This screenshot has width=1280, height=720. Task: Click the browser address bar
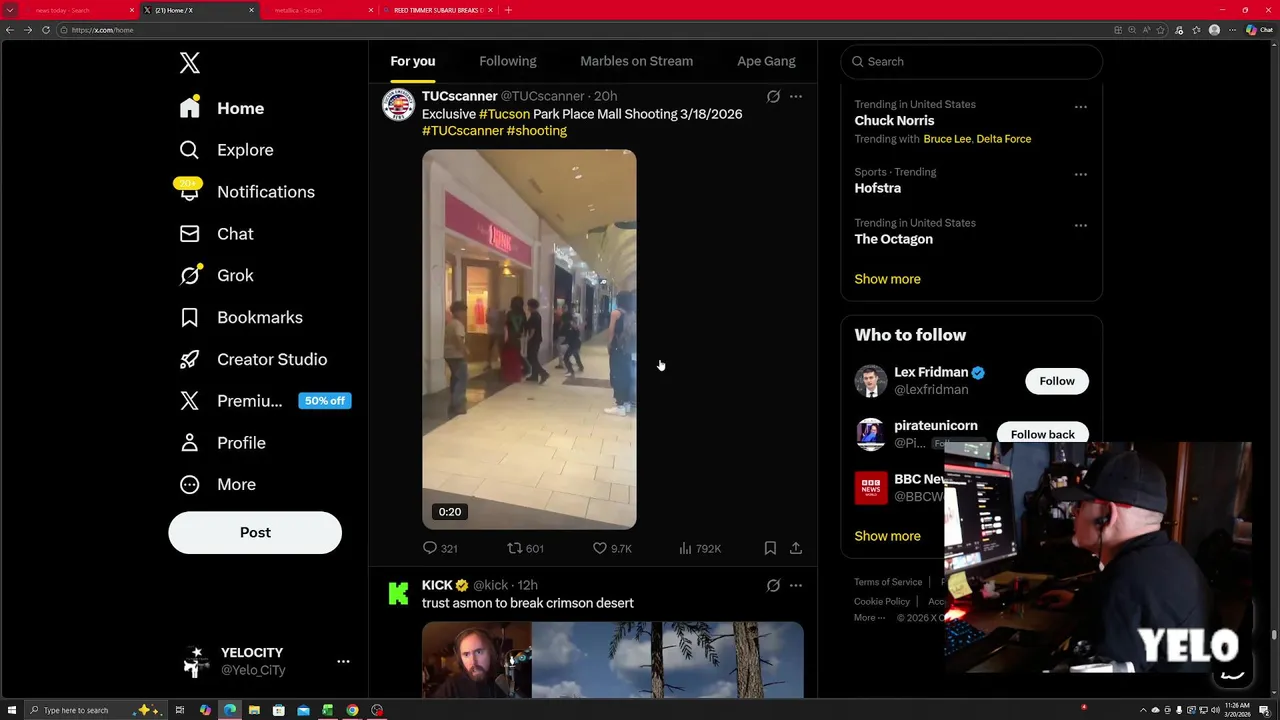coord(585,30)
